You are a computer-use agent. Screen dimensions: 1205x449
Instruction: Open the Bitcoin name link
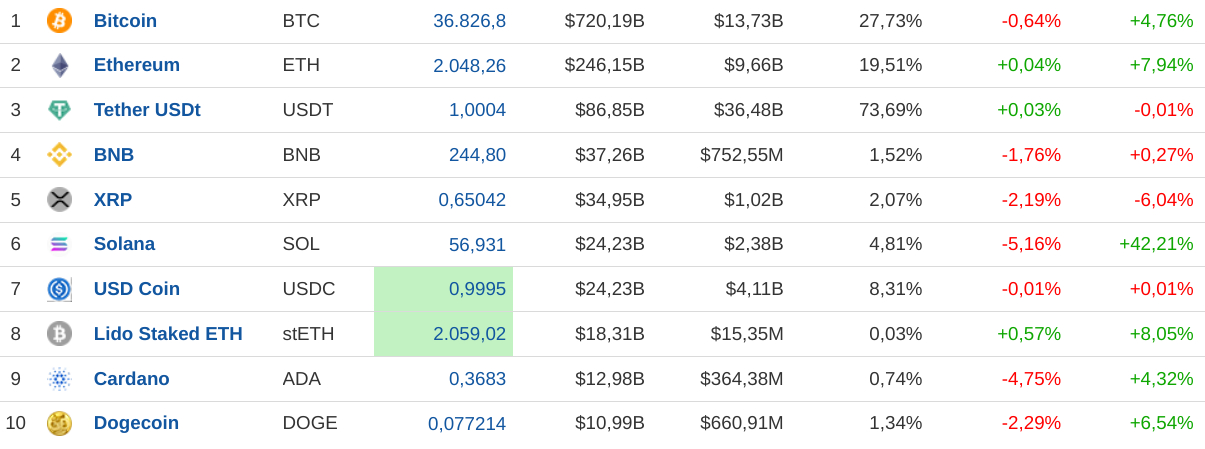(125, 21)
